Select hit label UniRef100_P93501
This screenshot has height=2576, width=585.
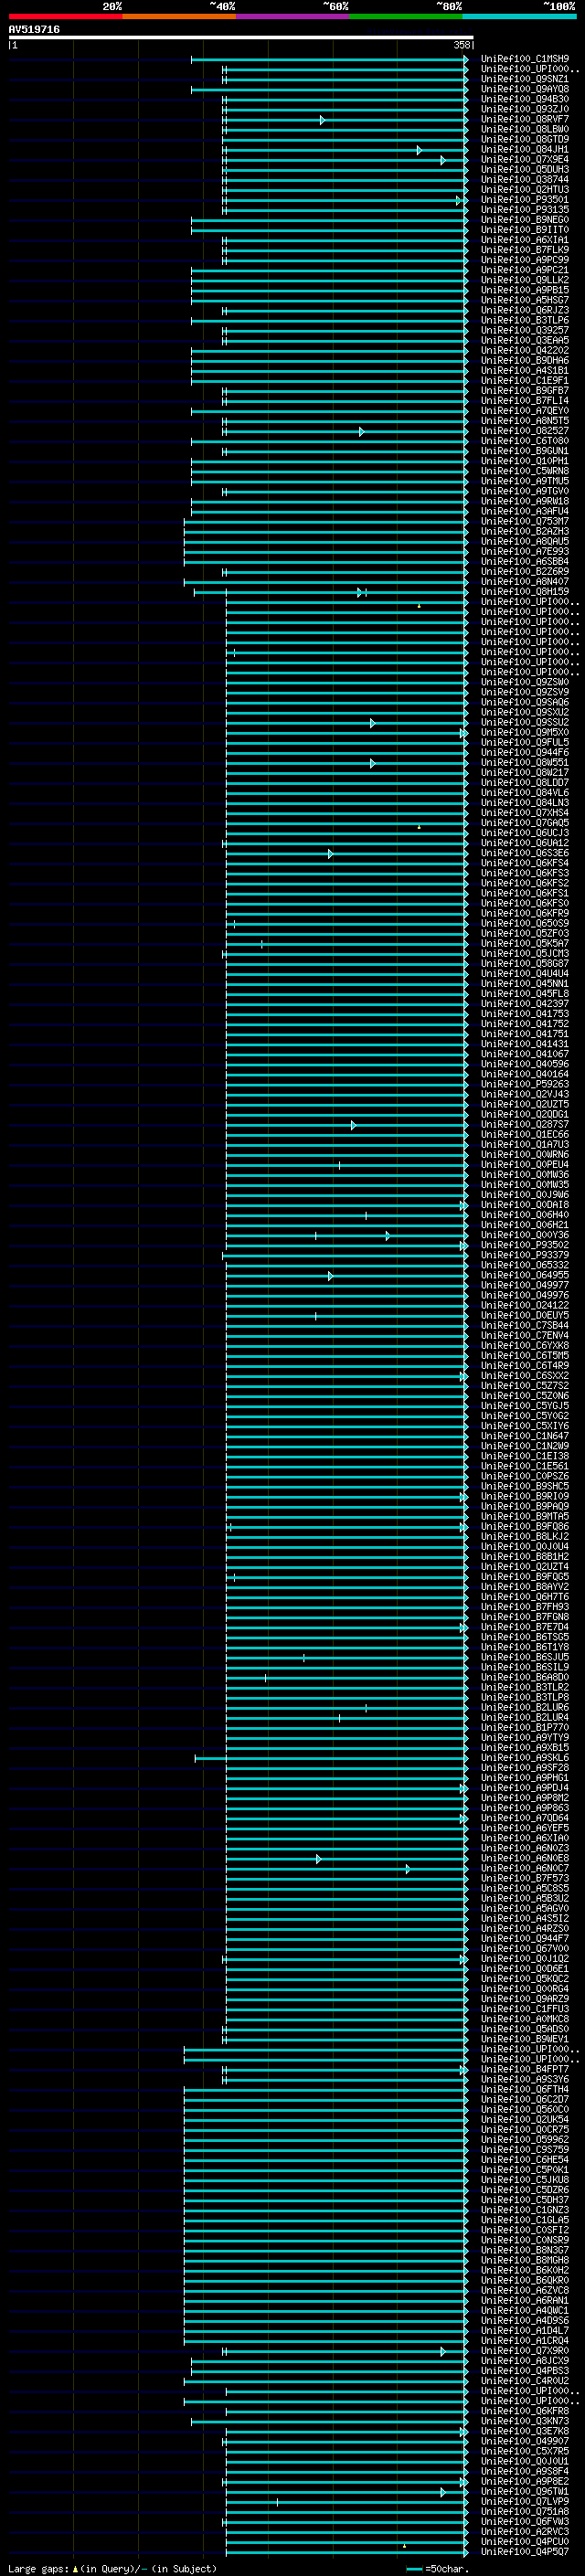[x=524, y=199]
